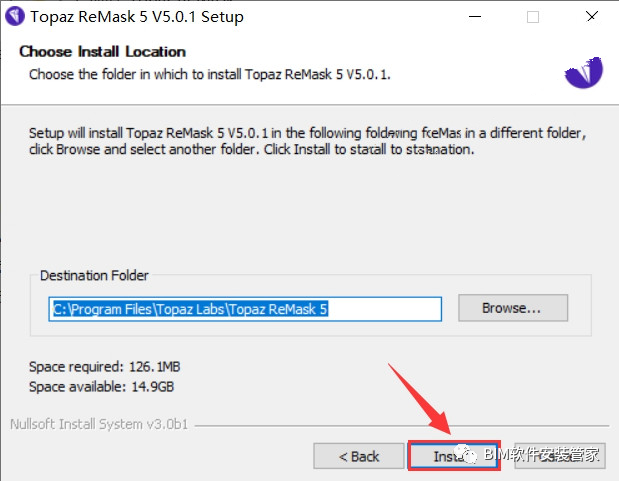Click the Nullsoft Install System v3.0b1 label
The height and width of the screenshot is (481, 619).
pos(99,424)
